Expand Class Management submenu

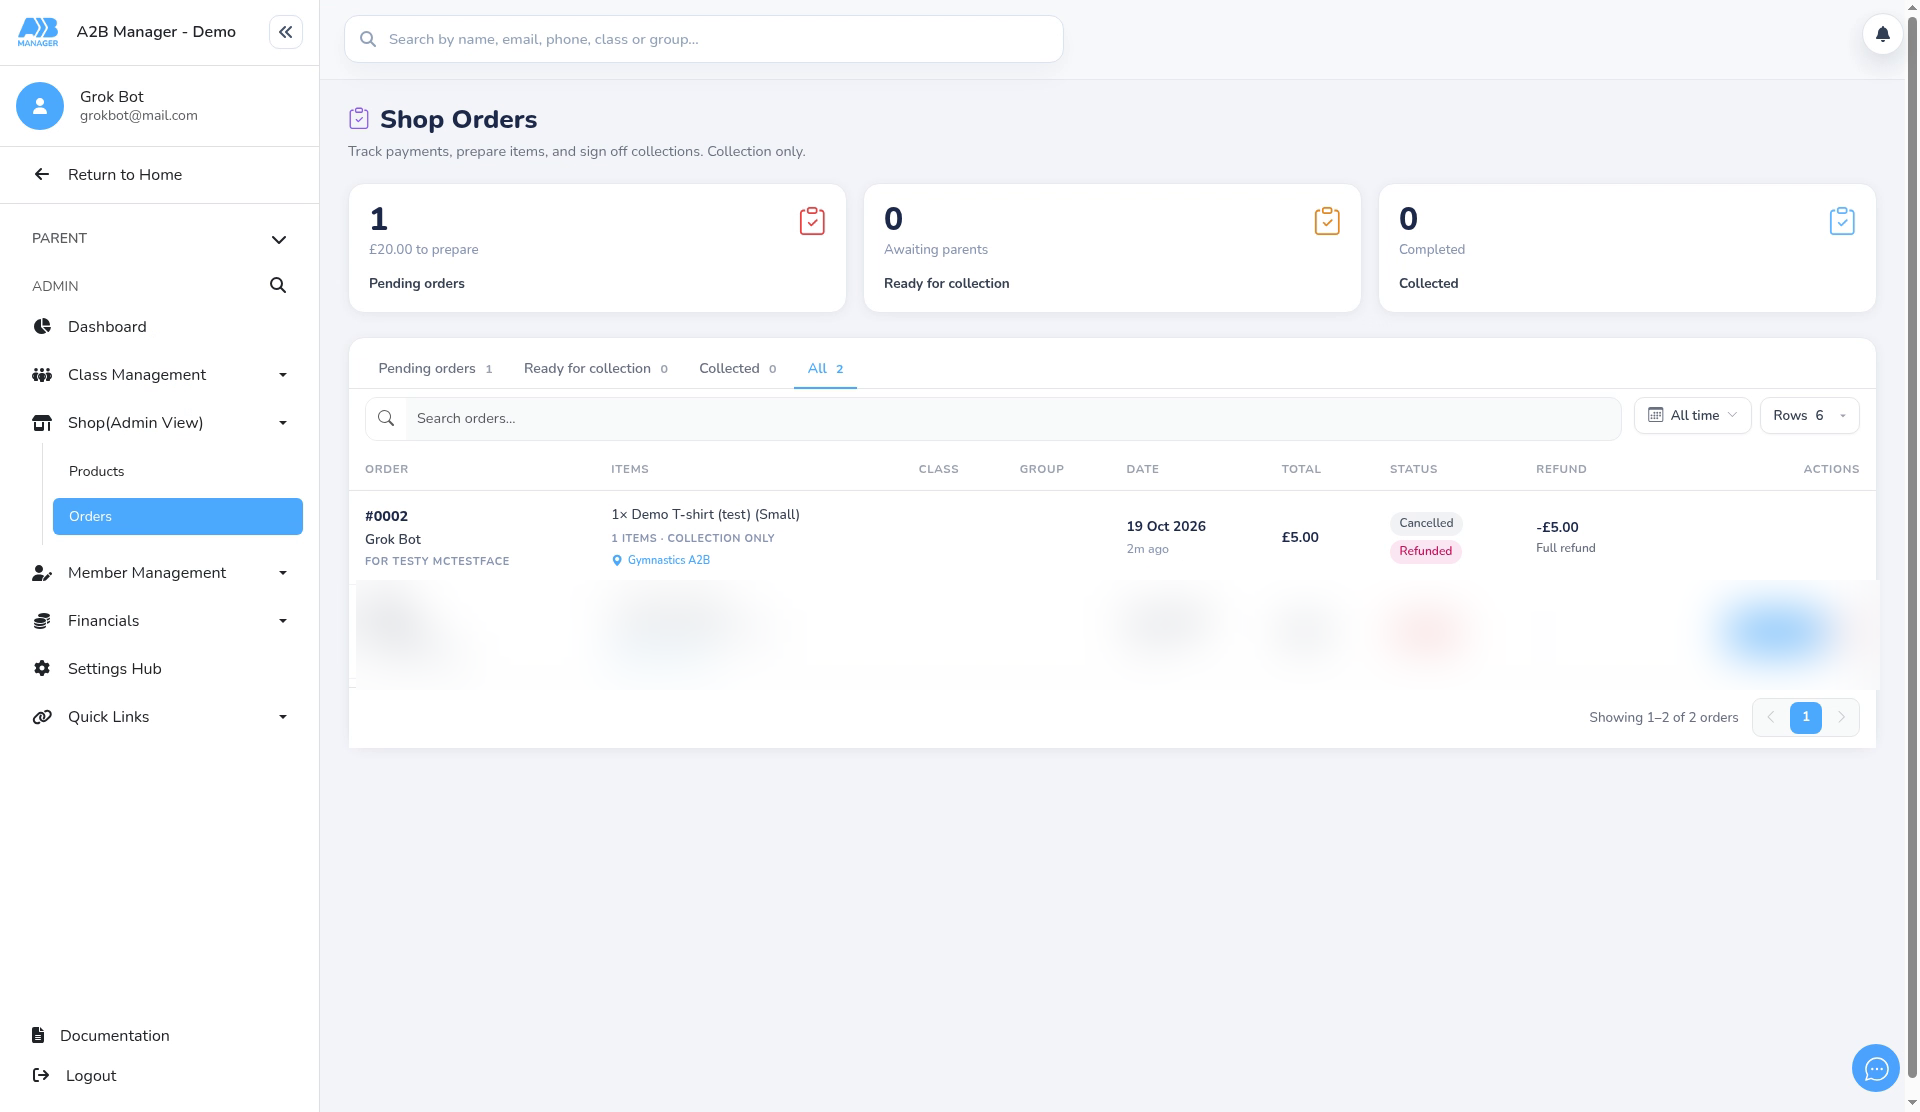283,375
